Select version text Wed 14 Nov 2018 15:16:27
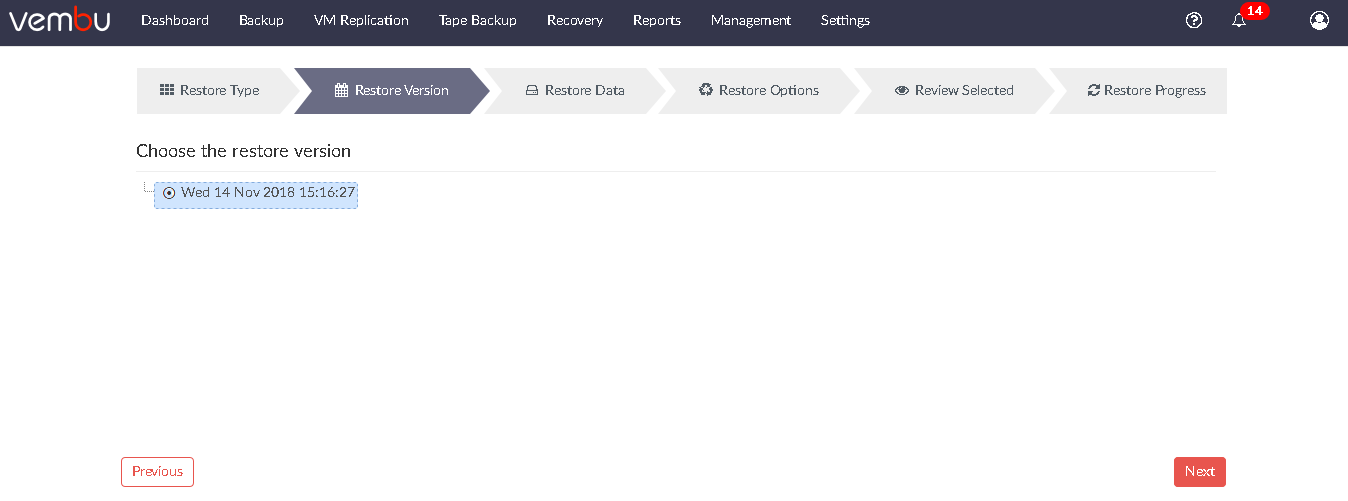 pos(268,192)
